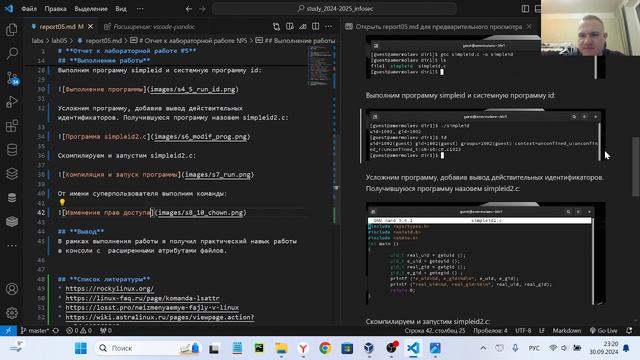Open breadcrumb 'Выполнение работы' heading
This screenshot has width=640, height=360.
296,41
